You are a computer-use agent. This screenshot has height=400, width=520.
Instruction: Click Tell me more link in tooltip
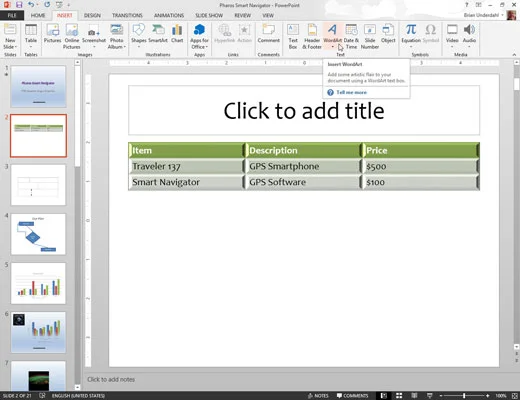coord(351,92)
